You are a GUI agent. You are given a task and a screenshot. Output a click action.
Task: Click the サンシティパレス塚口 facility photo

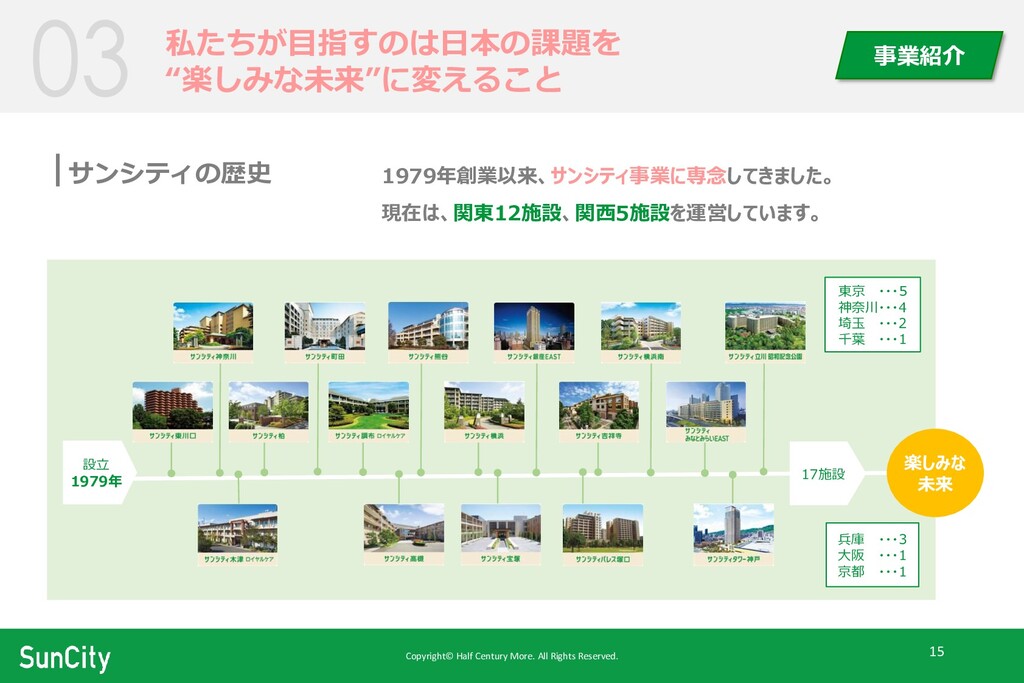point(603,528)
